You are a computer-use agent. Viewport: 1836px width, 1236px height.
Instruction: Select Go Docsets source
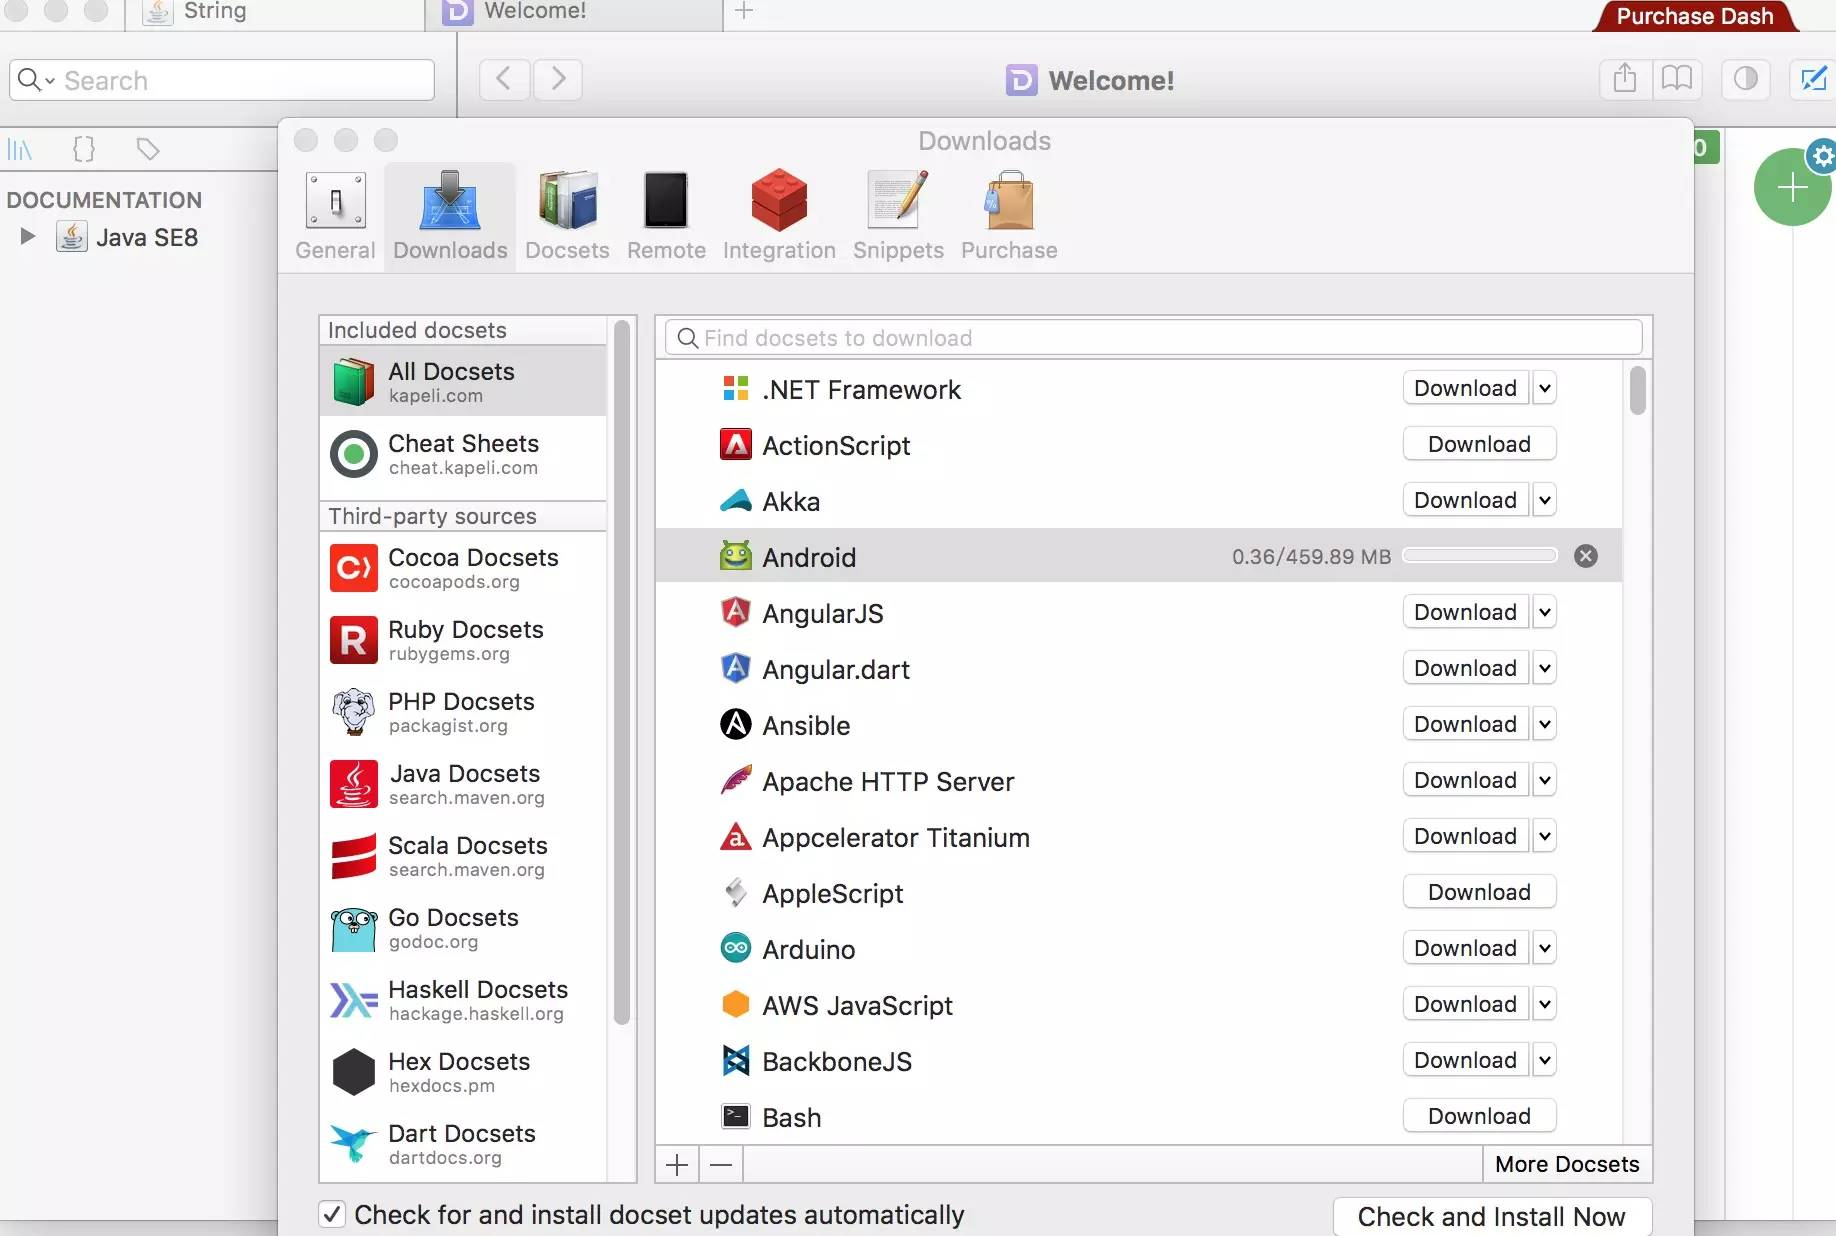[463, 927]
